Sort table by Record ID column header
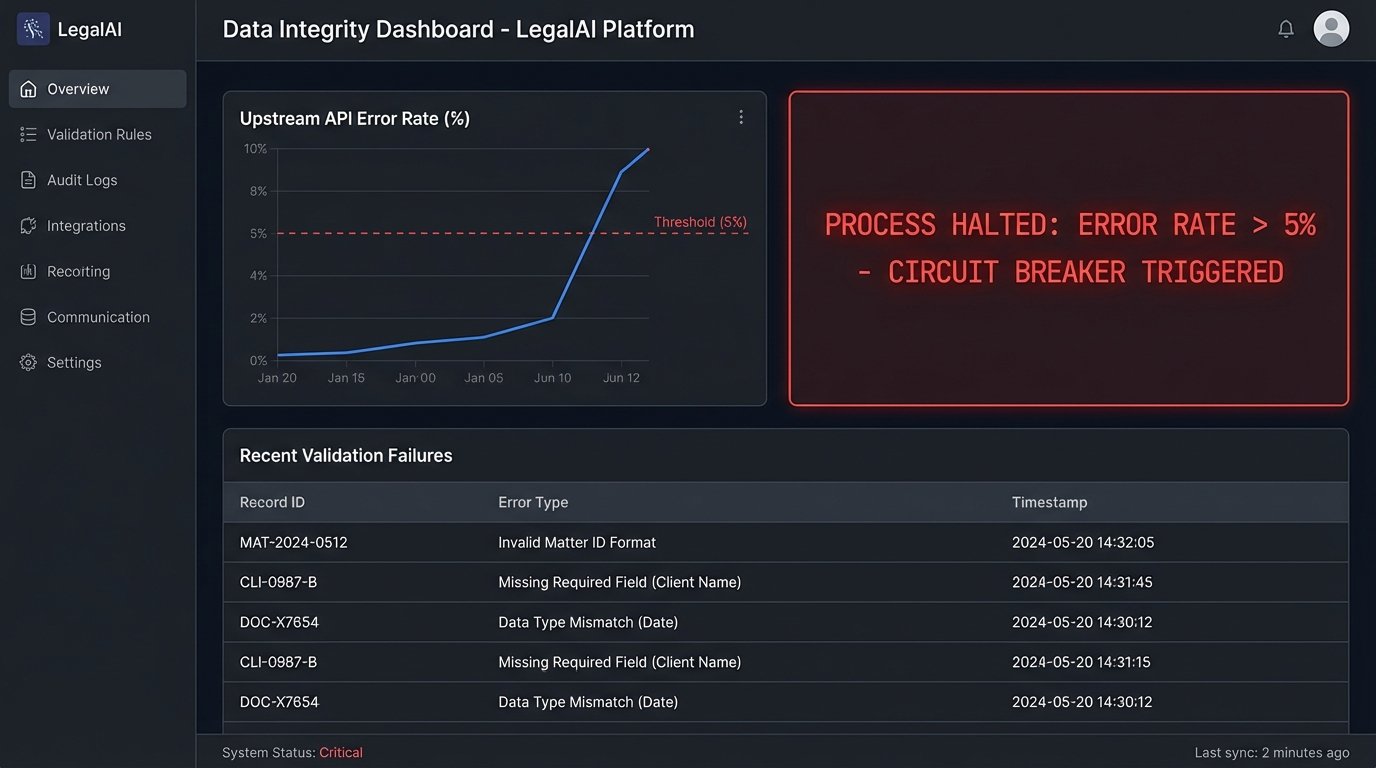The width and height of the screenshot is (1376, 768). 272,502
